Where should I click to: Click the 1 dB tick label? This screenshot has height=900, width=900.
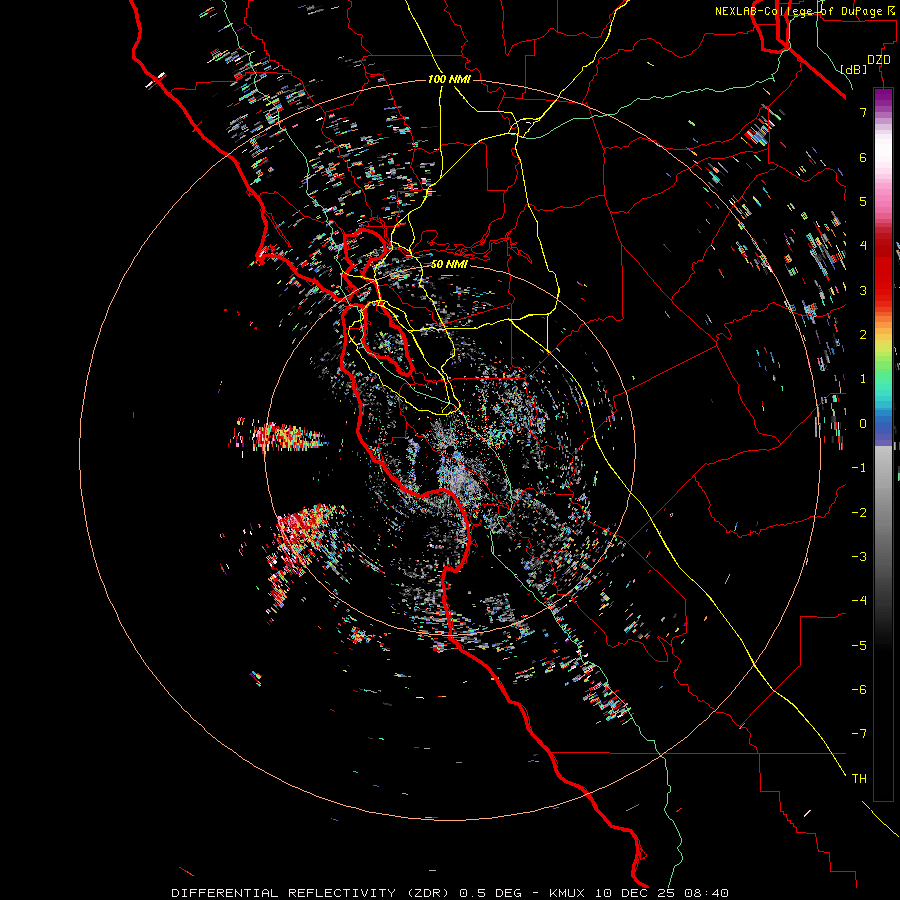click(863, 379)
